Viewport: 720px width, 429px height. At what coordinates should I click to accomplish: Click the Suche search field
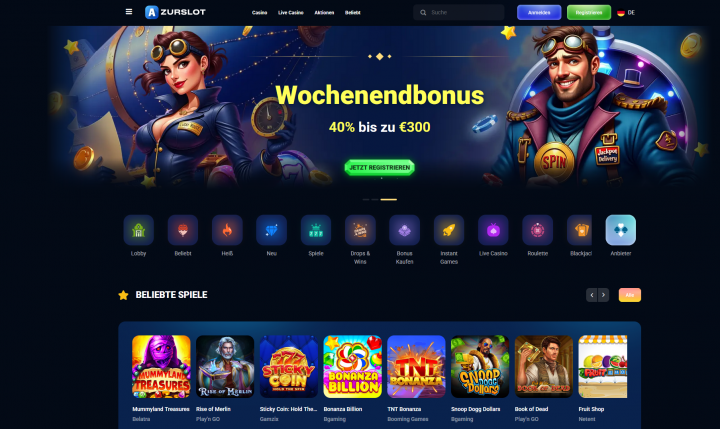pos(459,12)
